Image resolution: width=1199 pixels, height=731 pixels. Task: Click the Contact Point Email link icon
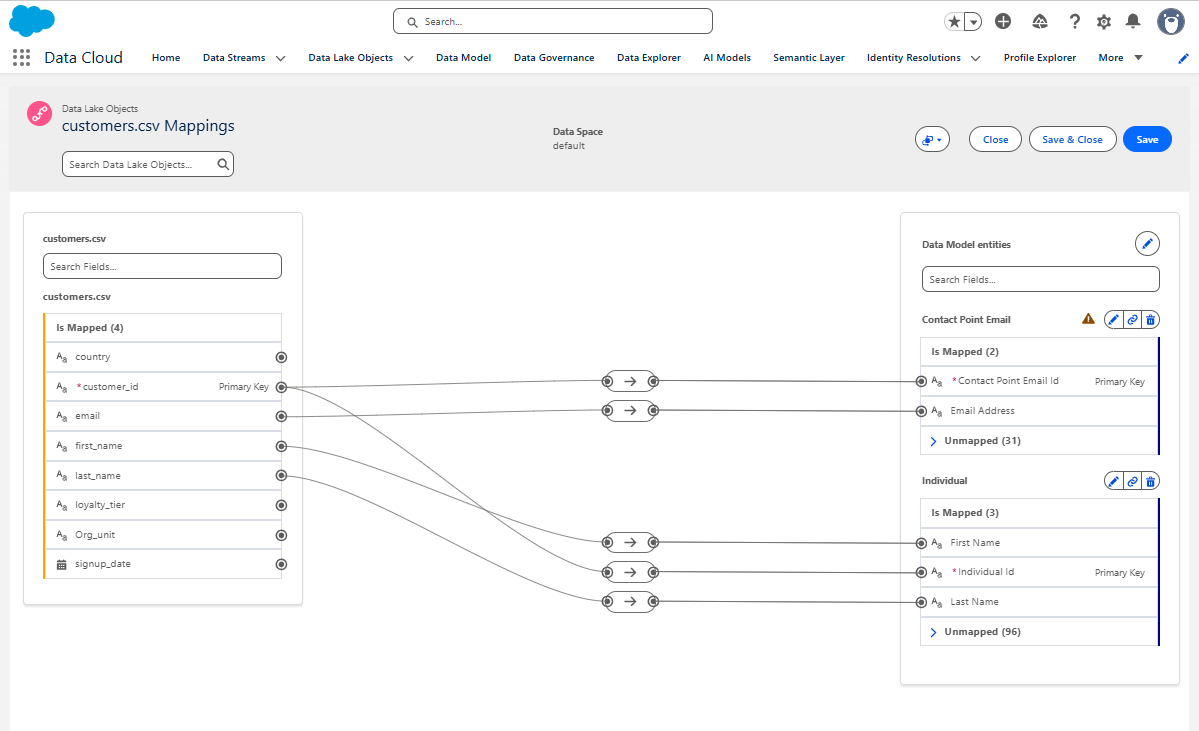[1132, 320]
